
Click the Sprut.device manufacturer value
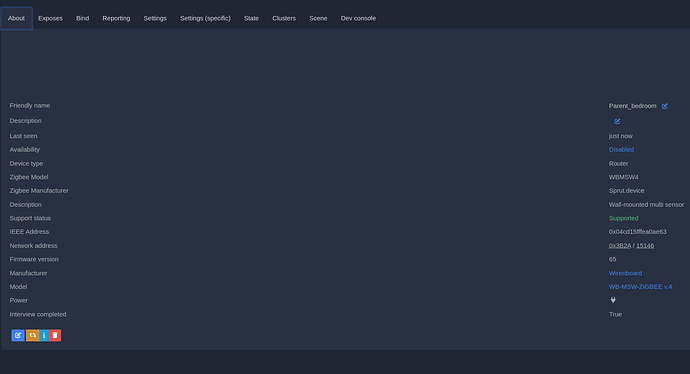626,191
